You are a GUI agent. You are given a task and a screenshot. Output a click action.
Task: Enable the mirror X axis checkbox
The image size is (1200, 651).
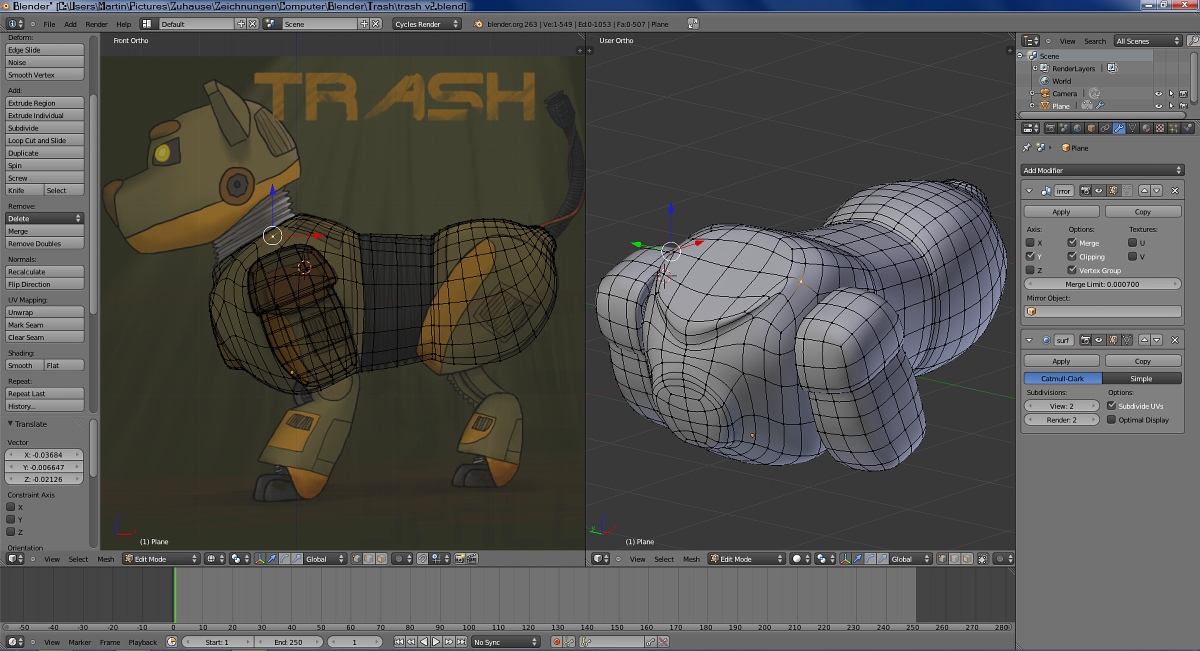[x=1031, y=243]
